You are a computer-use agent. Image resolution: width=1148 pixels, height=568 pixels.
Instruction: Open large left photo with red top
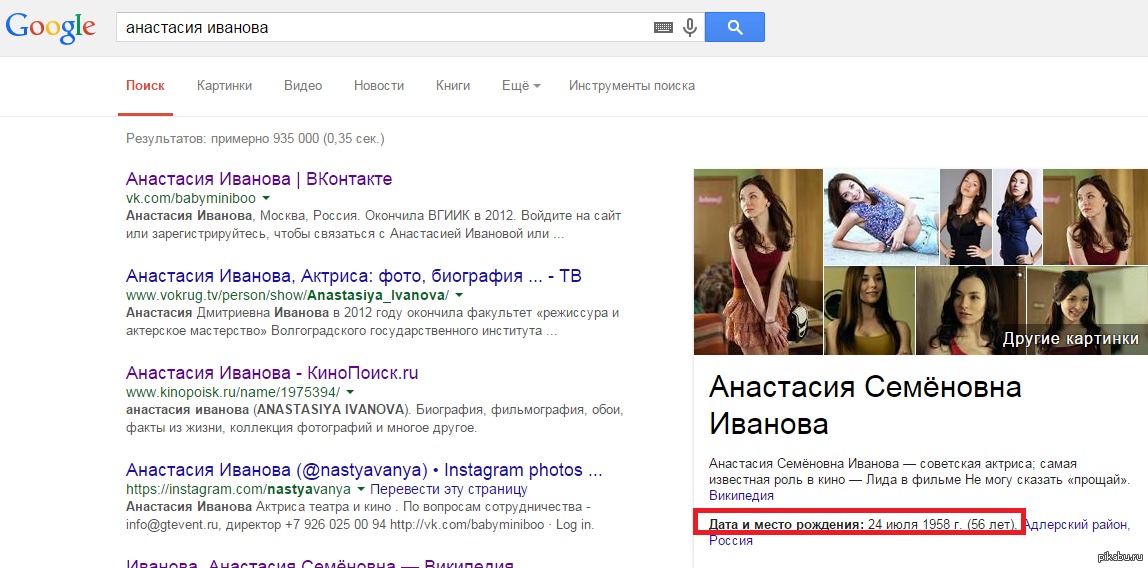pos(758,262)
